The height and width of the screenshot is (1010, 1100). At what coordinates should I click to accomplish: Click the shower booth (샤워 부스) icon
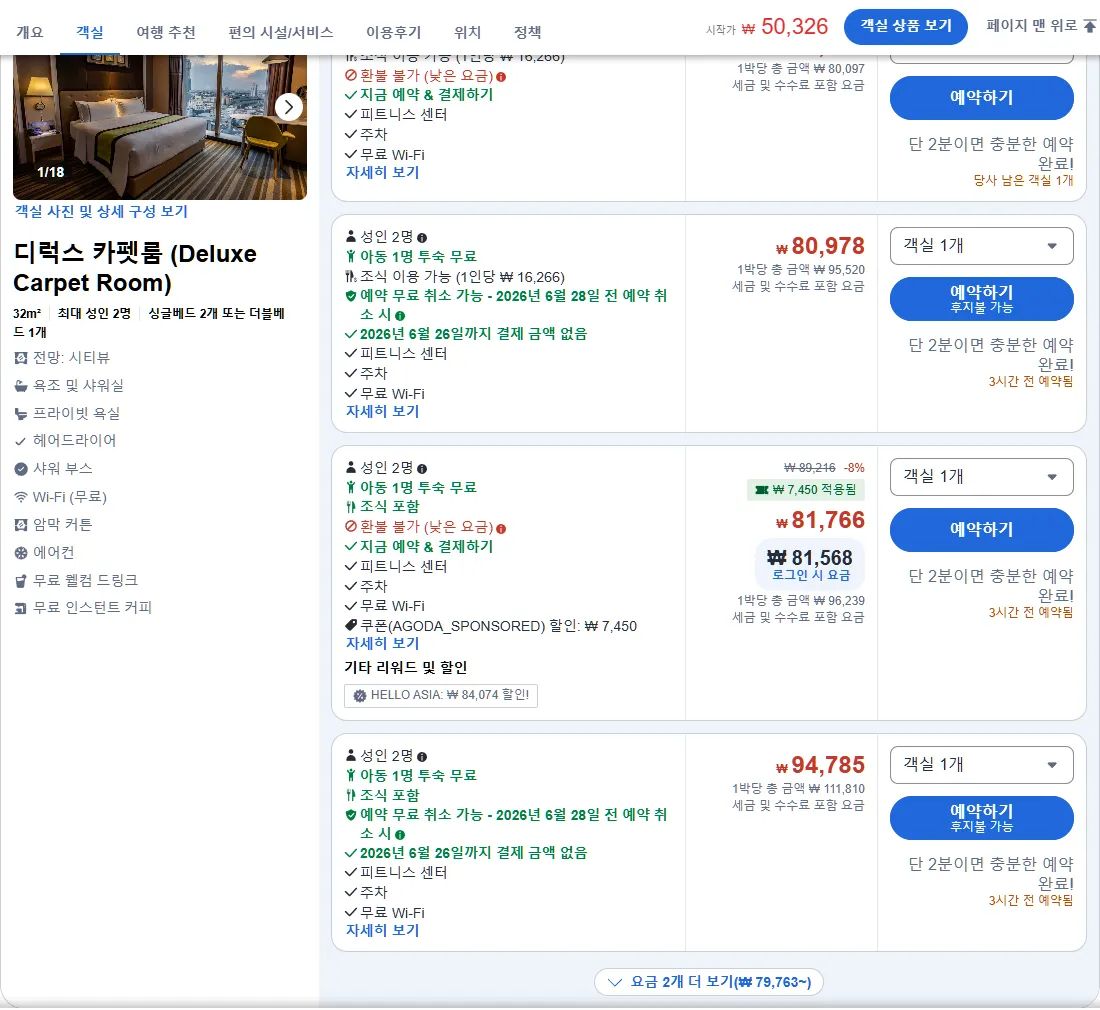[21, 469]
